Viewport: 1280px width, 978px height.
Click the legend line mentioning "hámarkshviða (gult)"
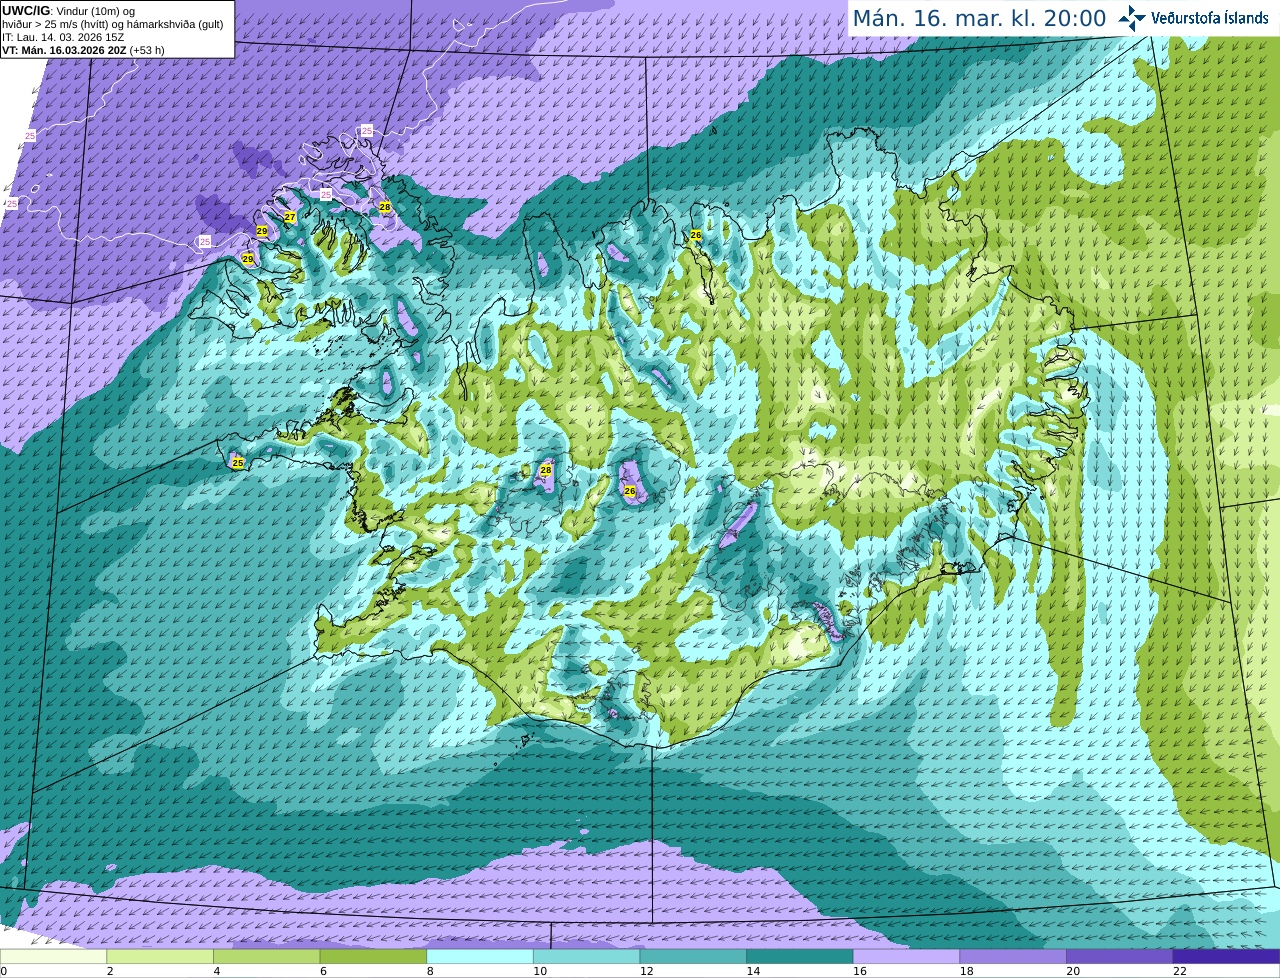pos(112,24)
